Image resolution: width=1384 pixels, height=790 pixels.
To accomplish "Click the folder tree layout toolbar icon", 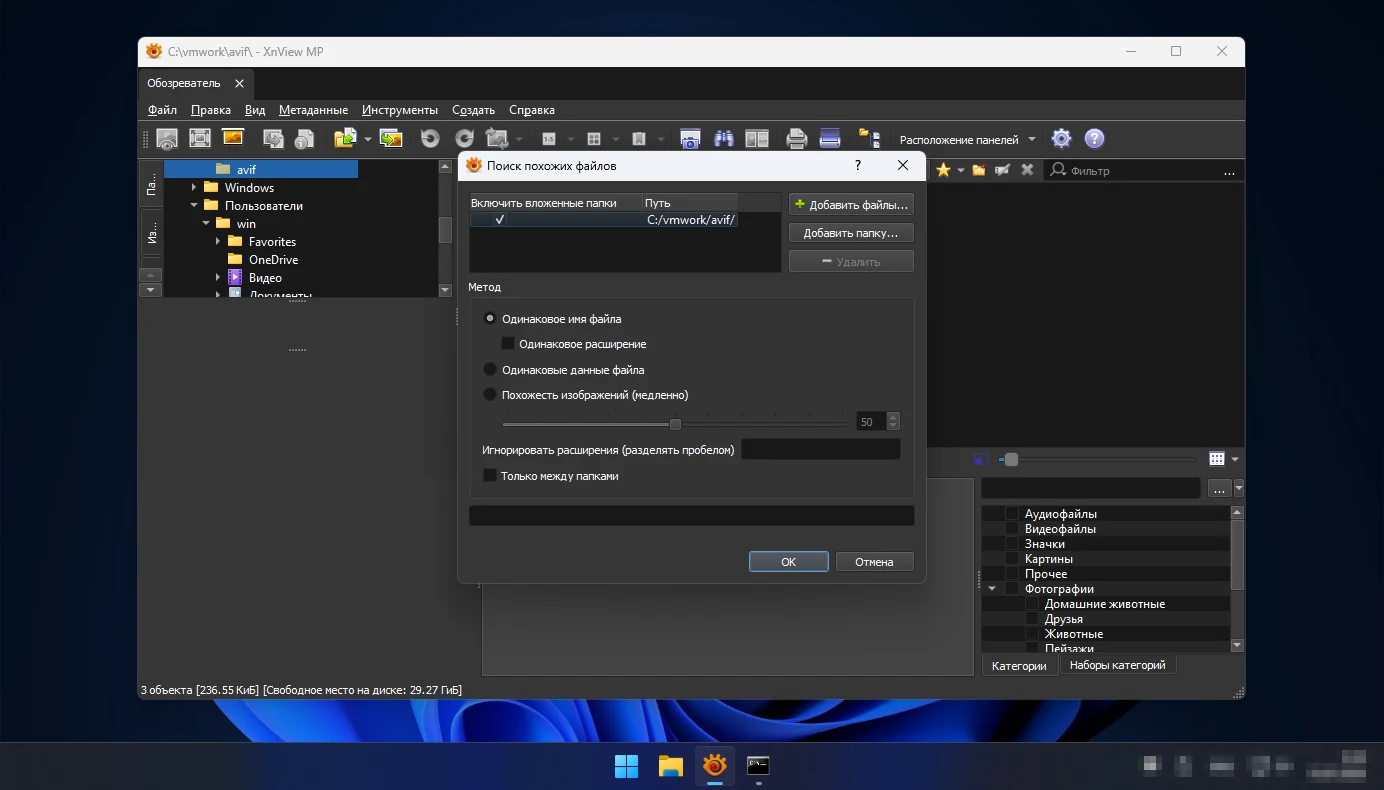I will (x=869, y=139).
